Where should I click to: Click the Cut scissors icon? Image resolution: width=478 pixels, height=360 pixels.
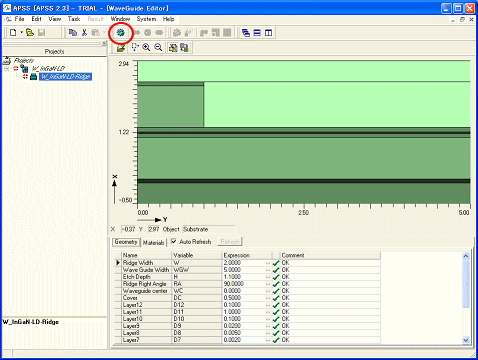click(84, 33)
